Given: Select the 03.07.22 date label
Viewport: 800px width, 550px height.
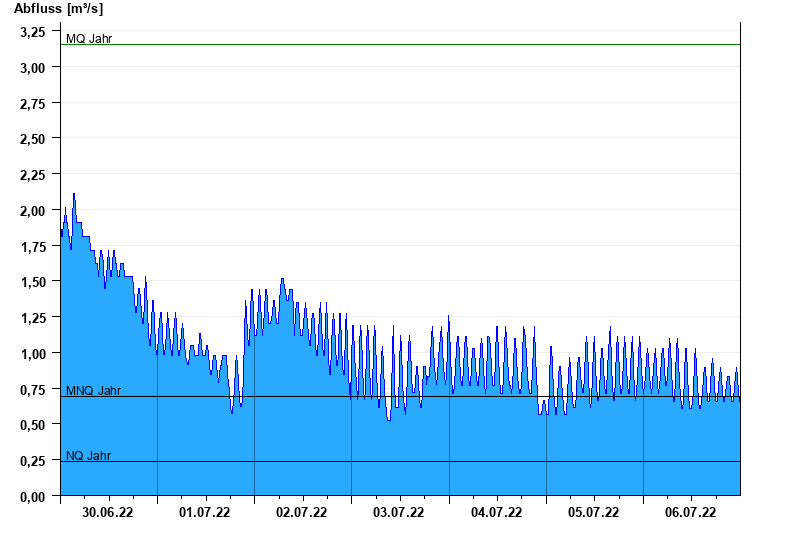Looking at the screenshot, I should [398, 512].
